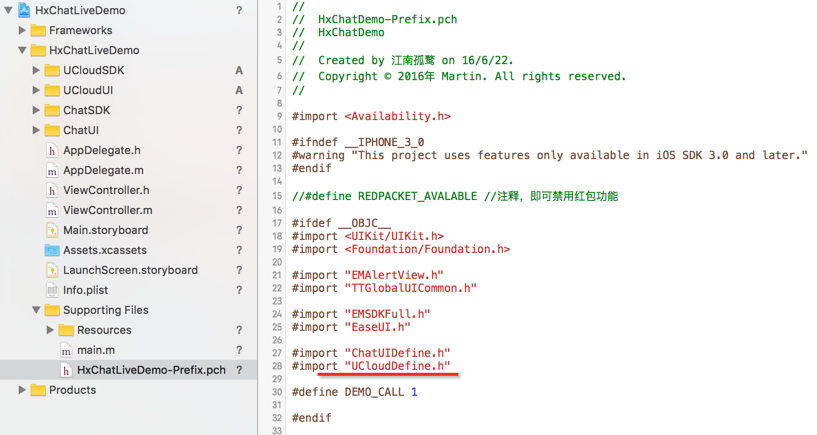Image resolution: width=817 pixels, height=435 pixels.
Task: Click the storyboard icon for LaunchScreen.storyboard
Action: (52, 270)
